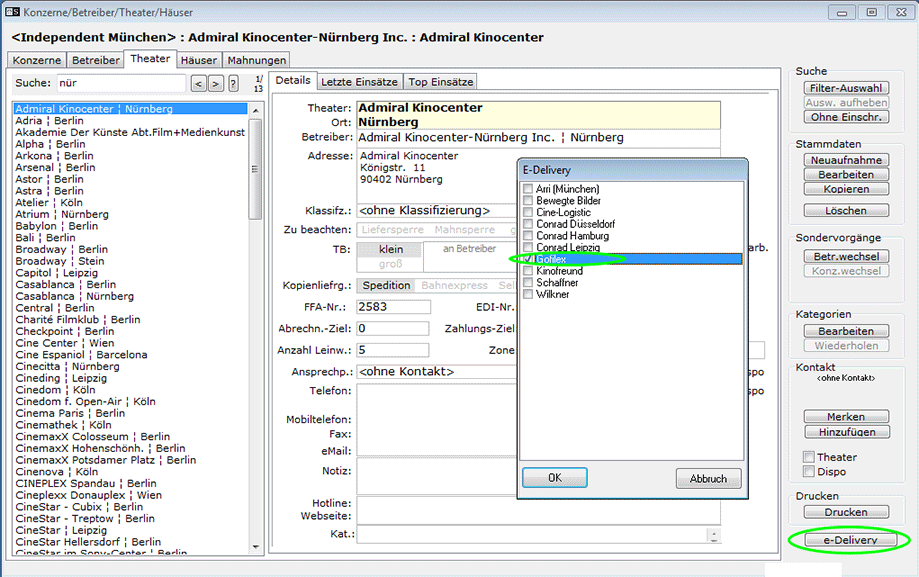Viewport: 919px width, 577px height.
Task: Select Atrium ¦ Nürnberg in the theater list
Action: tap(62, 214)
